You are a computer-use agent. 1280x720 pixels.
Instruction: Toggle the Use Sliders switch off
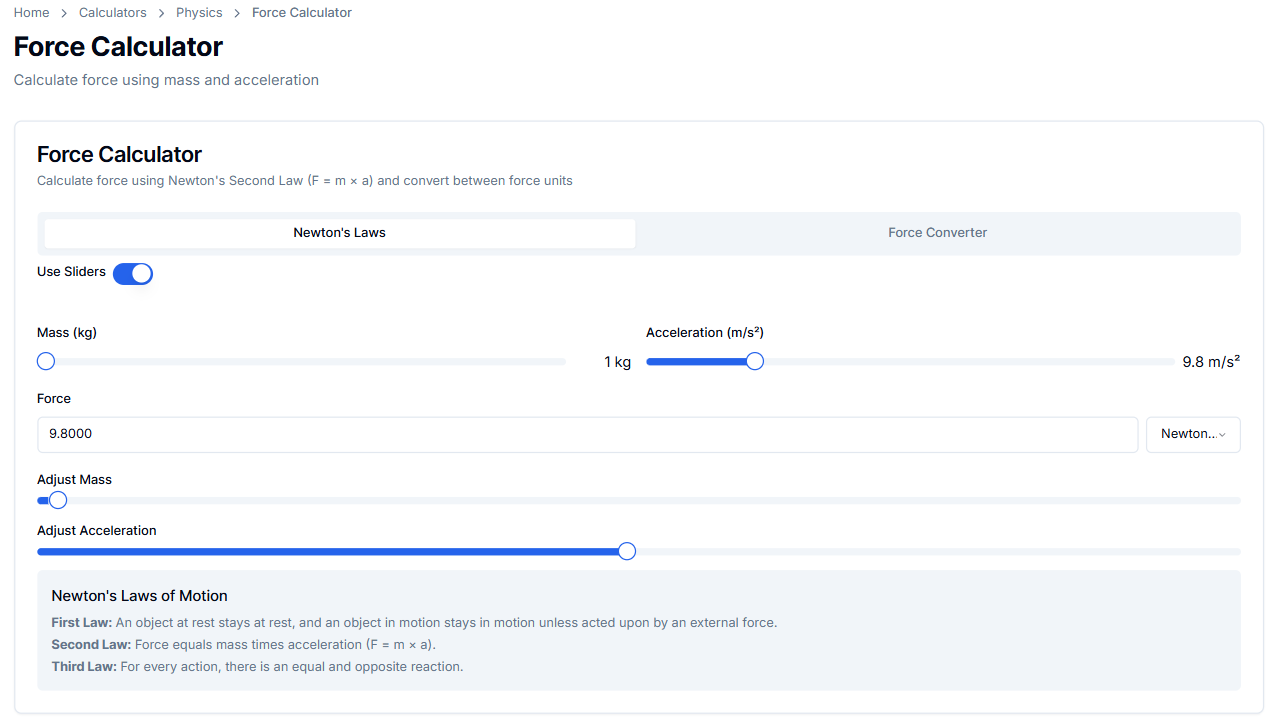point(133,273)
